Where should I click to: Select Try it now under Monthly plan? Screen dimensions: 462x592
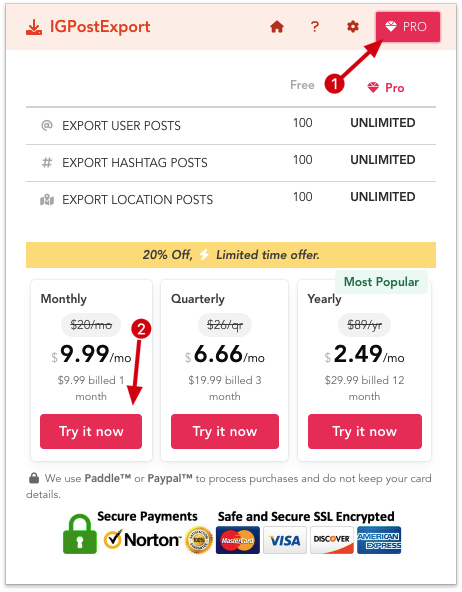pos(91,432)
